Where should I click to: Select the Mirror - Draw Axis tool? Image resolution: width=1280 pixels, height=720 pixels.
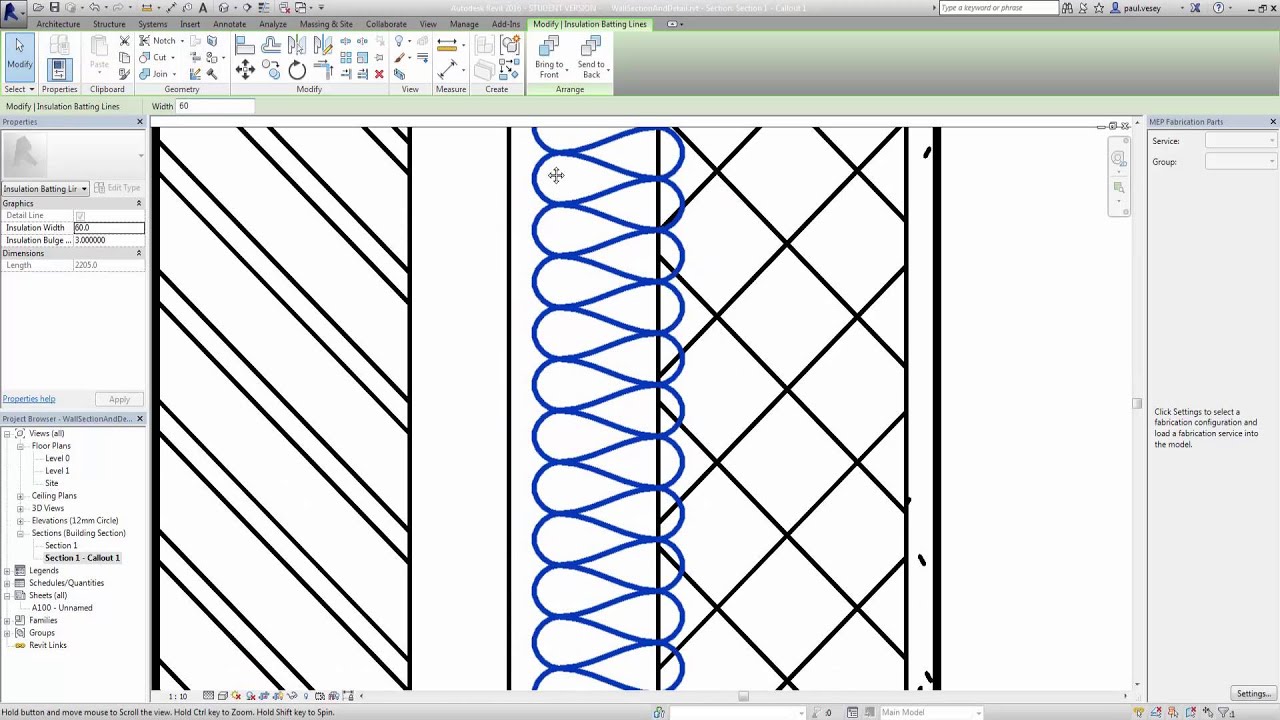[x=322, y=45]
